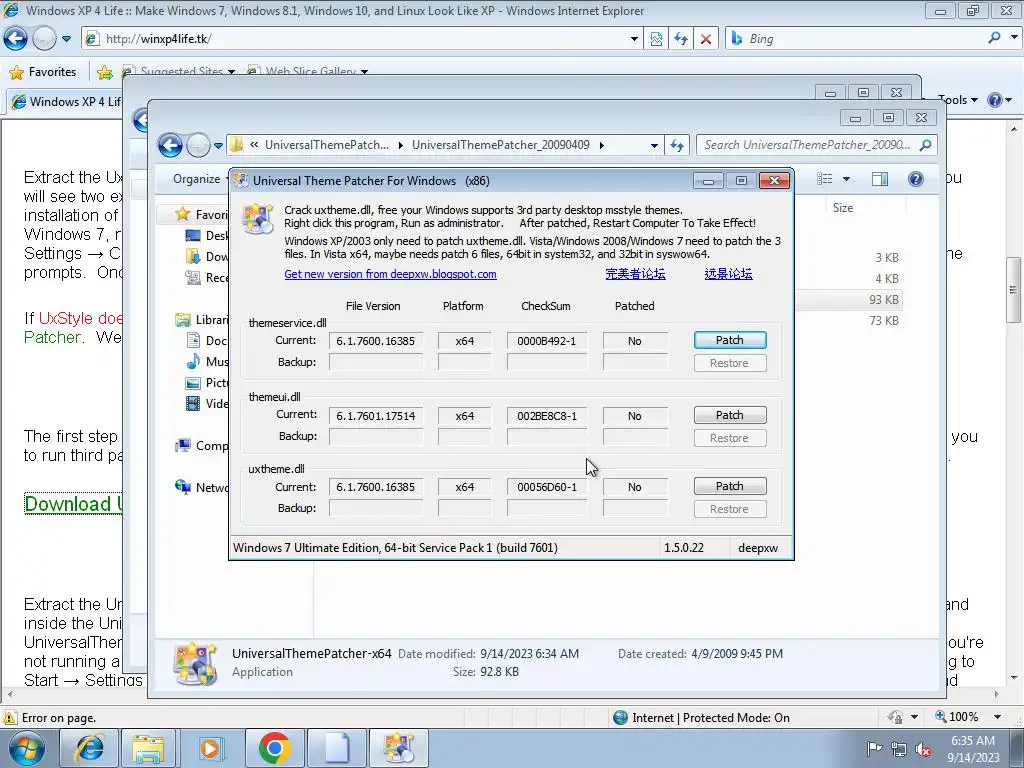Change the view with Explorer views icon
The width and height of the screenshot is (1024, 768).
point(825,179)
